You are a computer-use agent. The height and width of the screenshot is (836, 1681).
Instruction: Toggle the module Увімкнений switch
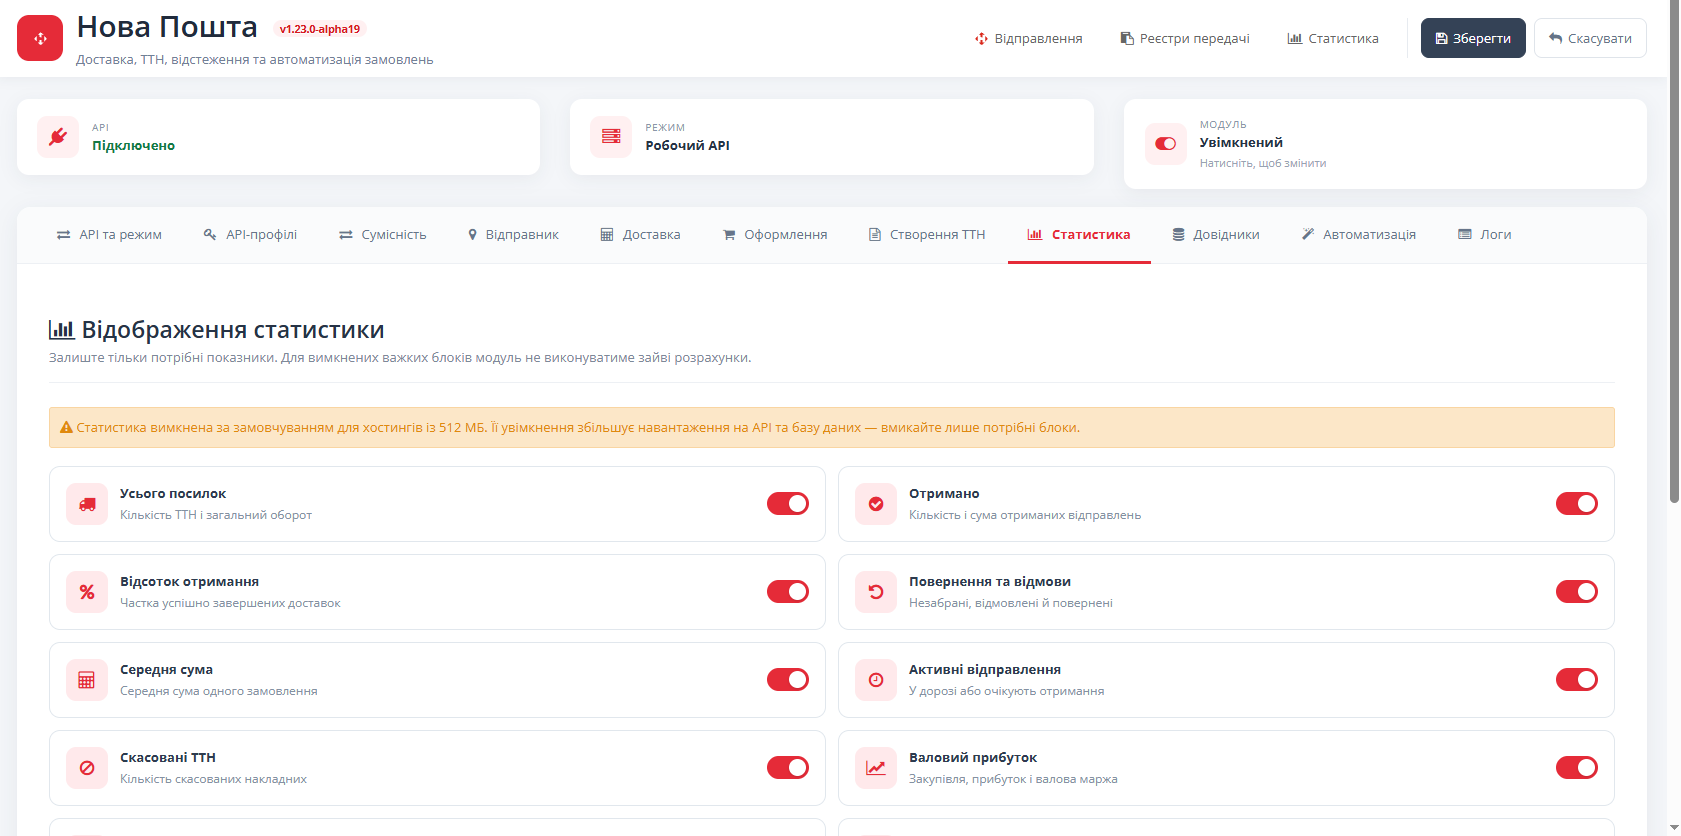[1165, 144]
